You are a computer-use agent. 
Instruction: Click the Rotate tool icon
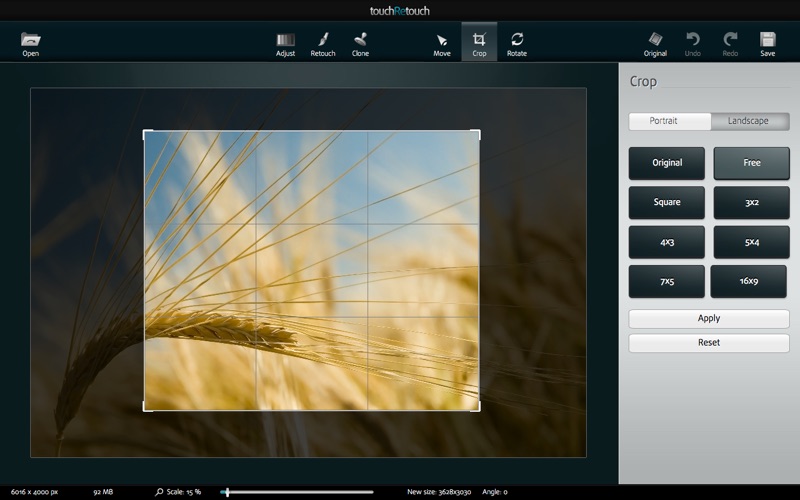pyautogui.click(x=516, y=42)
